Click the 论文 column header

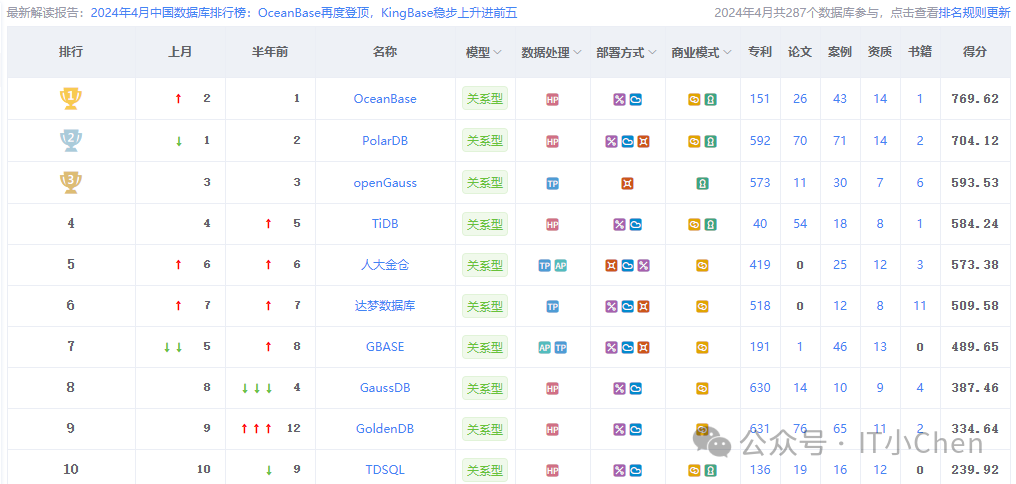800,52
